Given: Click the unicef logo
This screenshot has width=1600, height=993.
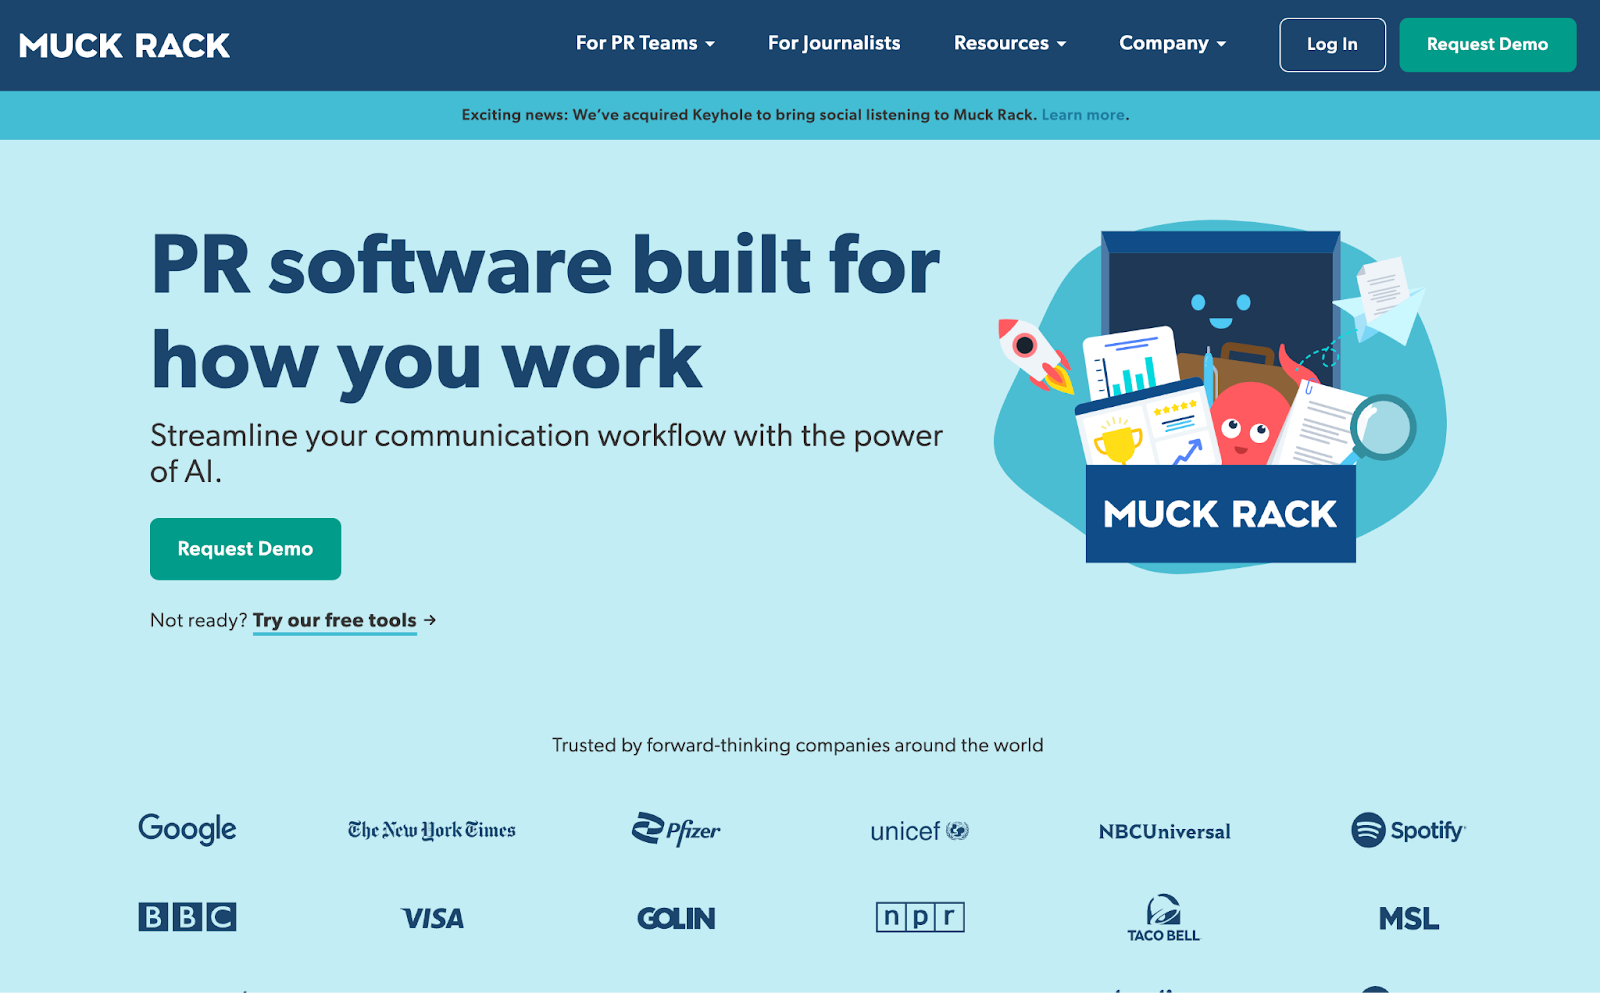Looking at the screenshot, I should click(x=919, y=831).
